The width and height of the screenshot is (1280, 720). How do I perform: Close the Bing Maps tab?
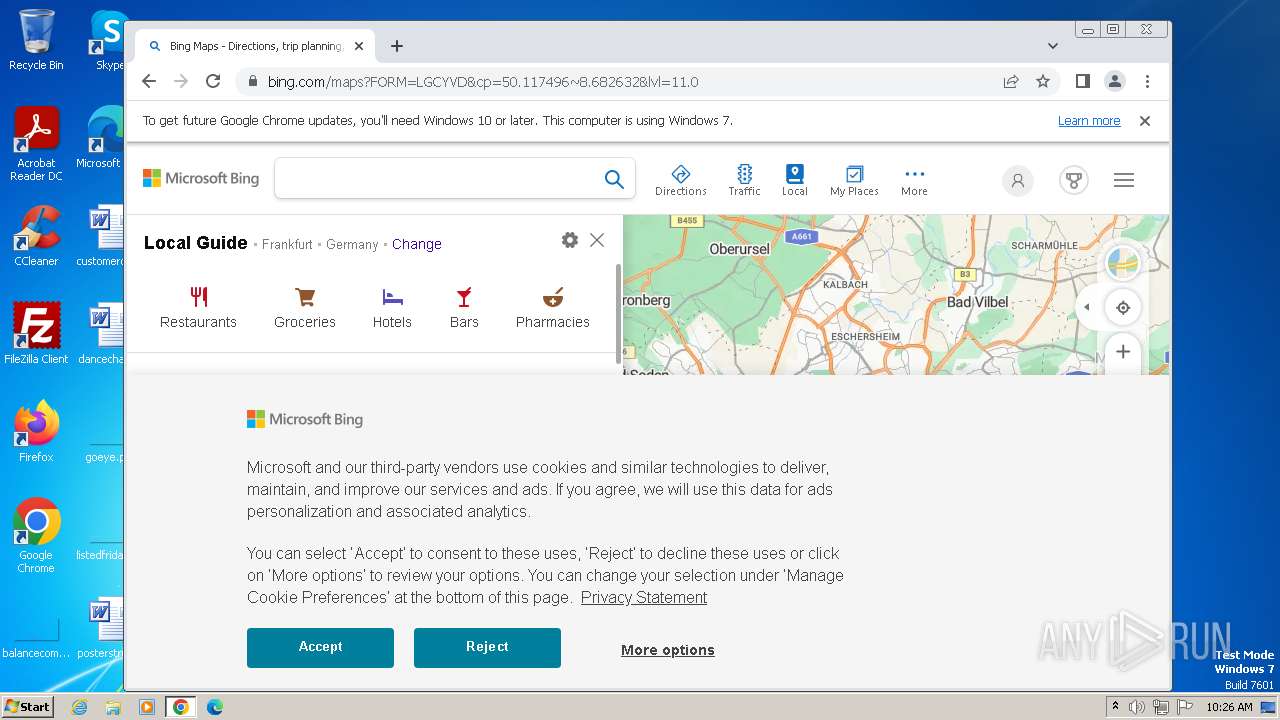pyautogui.click(x=359, y=46)
